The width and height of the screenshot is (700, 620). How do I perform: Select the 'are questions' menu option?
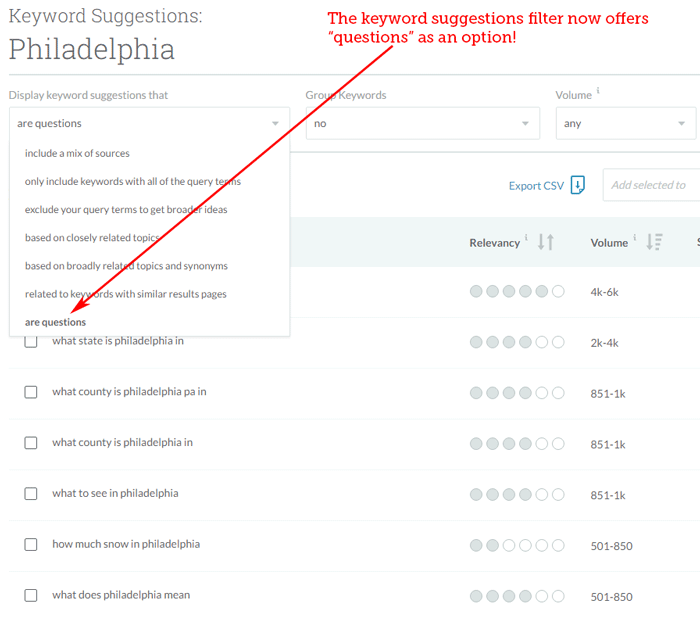(56, 322)
